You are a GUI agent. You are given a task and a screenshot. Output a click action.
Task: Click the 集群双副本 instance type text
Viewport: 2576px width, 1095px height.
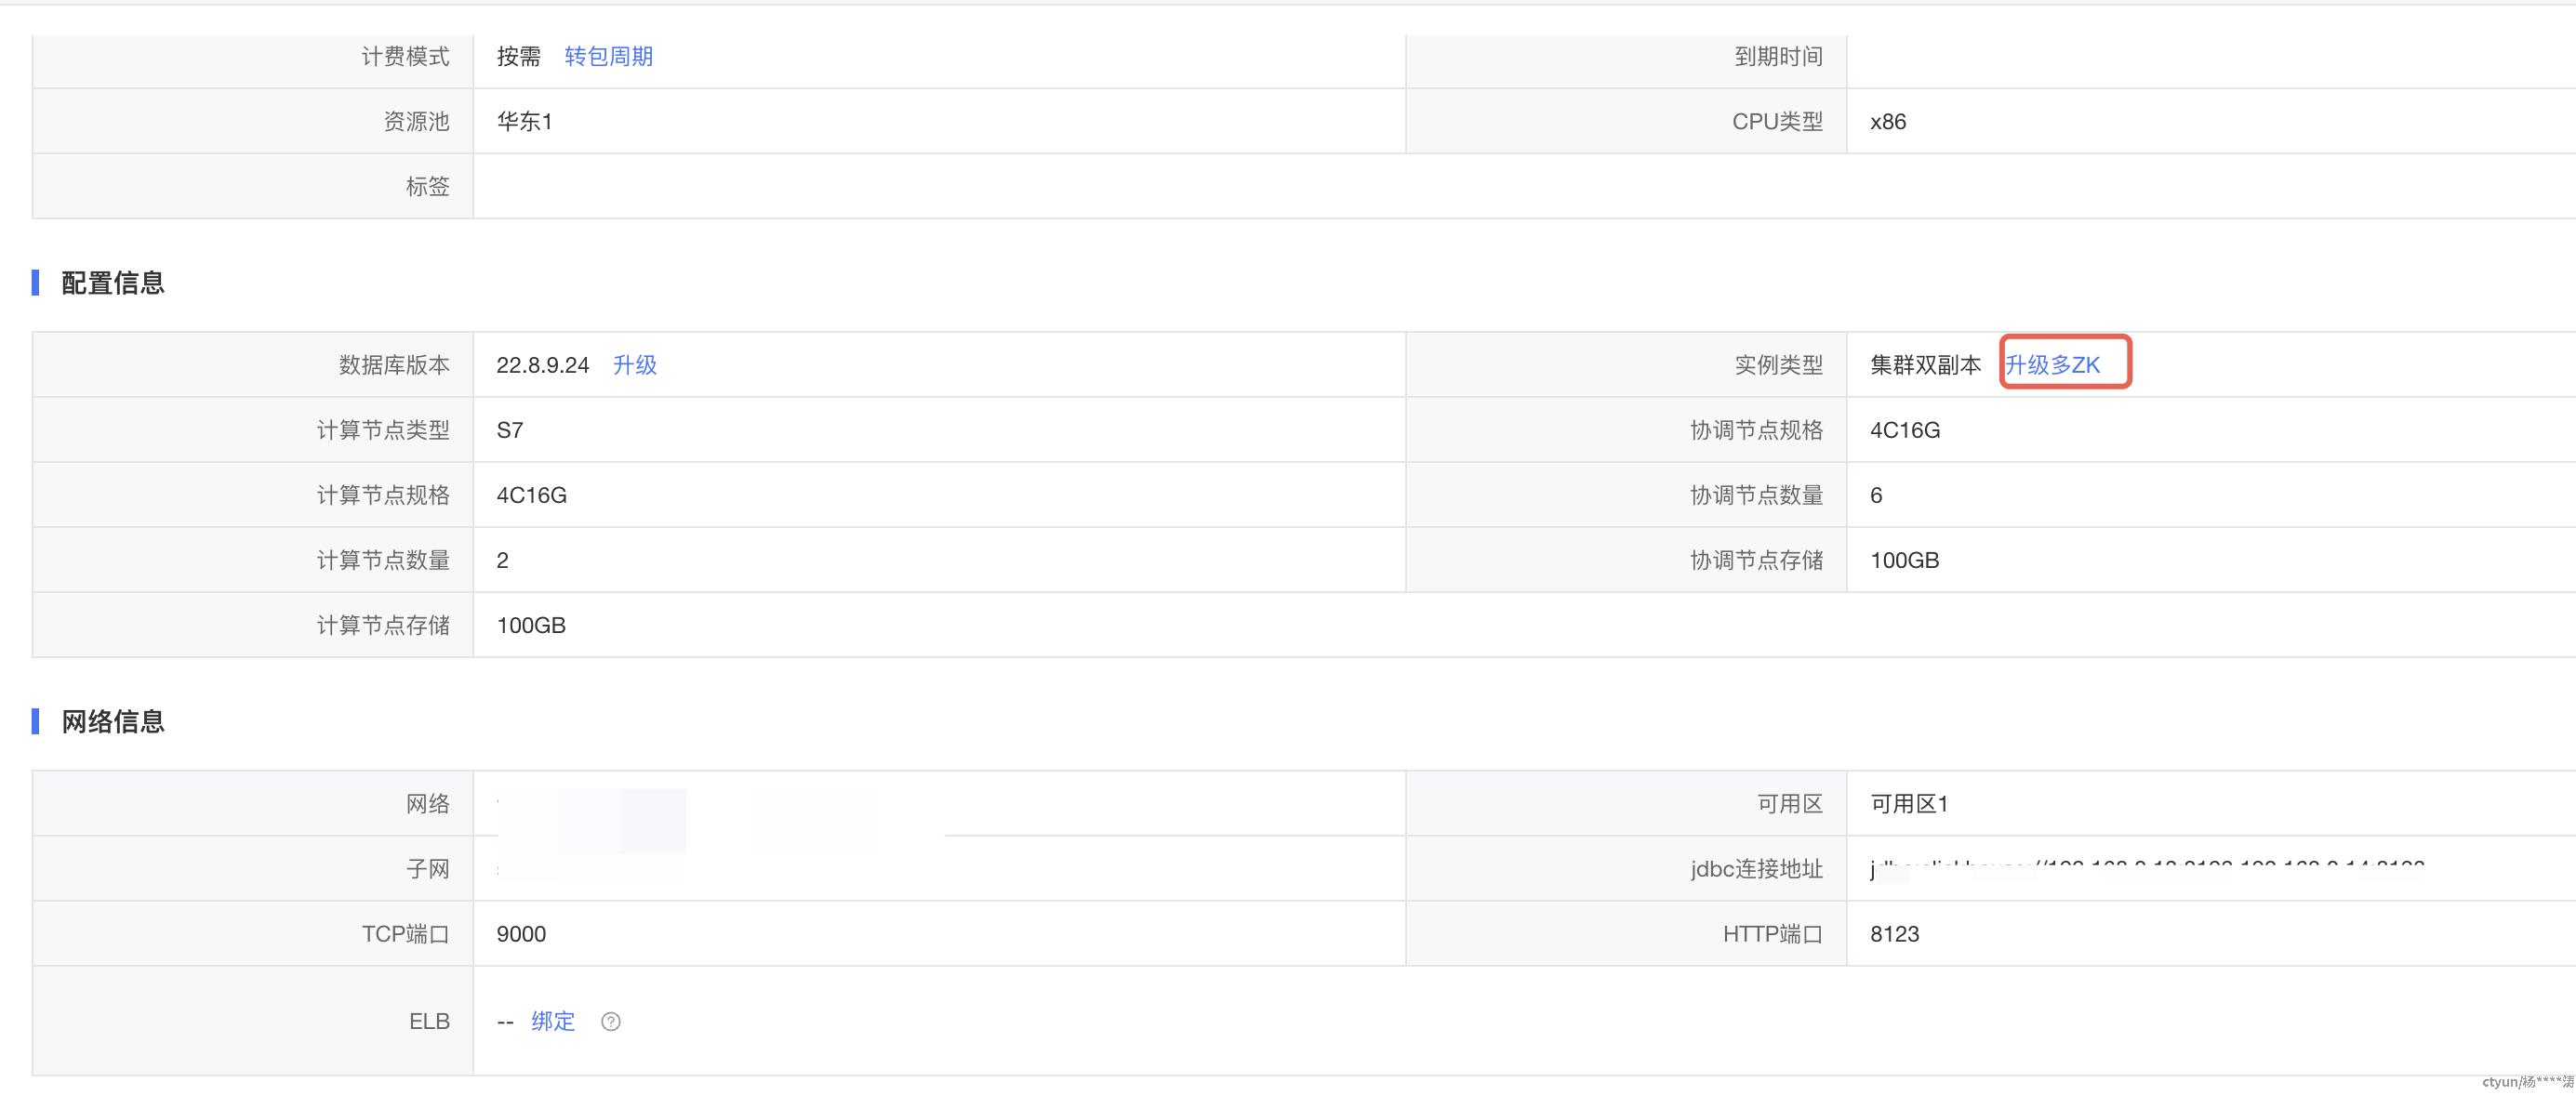(1925, 365)
